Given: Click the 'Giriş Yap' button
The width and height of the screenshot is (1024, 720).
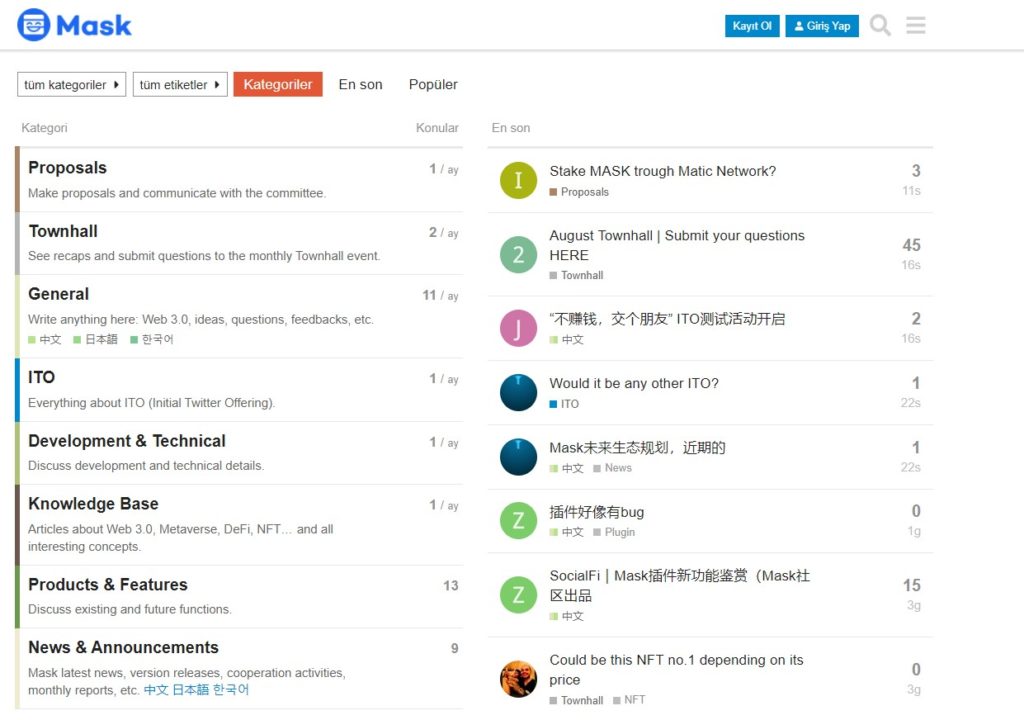Looking at the screenshot, I should [822, 26].
